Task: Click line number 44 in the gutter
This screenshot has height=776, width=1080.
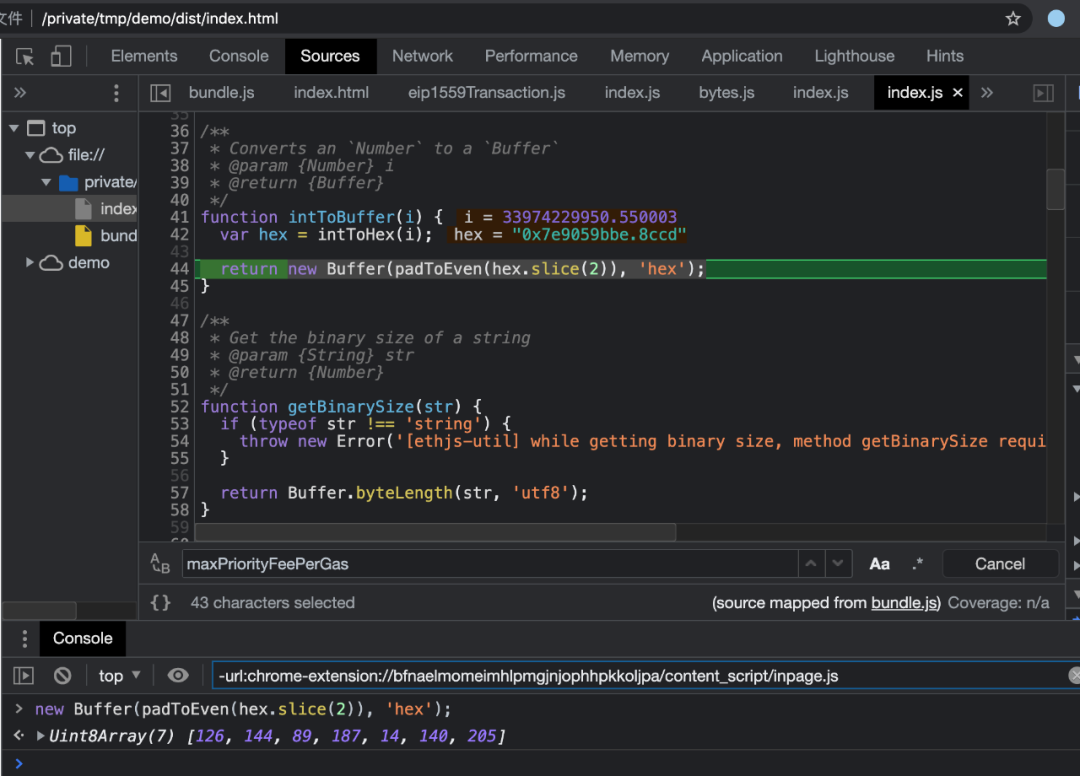Action: coord(180,269)
